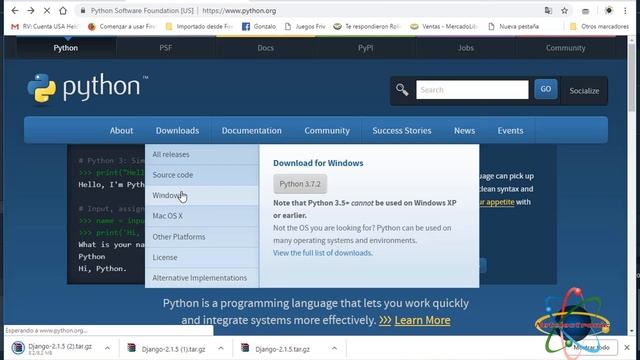
Task: Open the browser home page icon
Action: point(63,11)
